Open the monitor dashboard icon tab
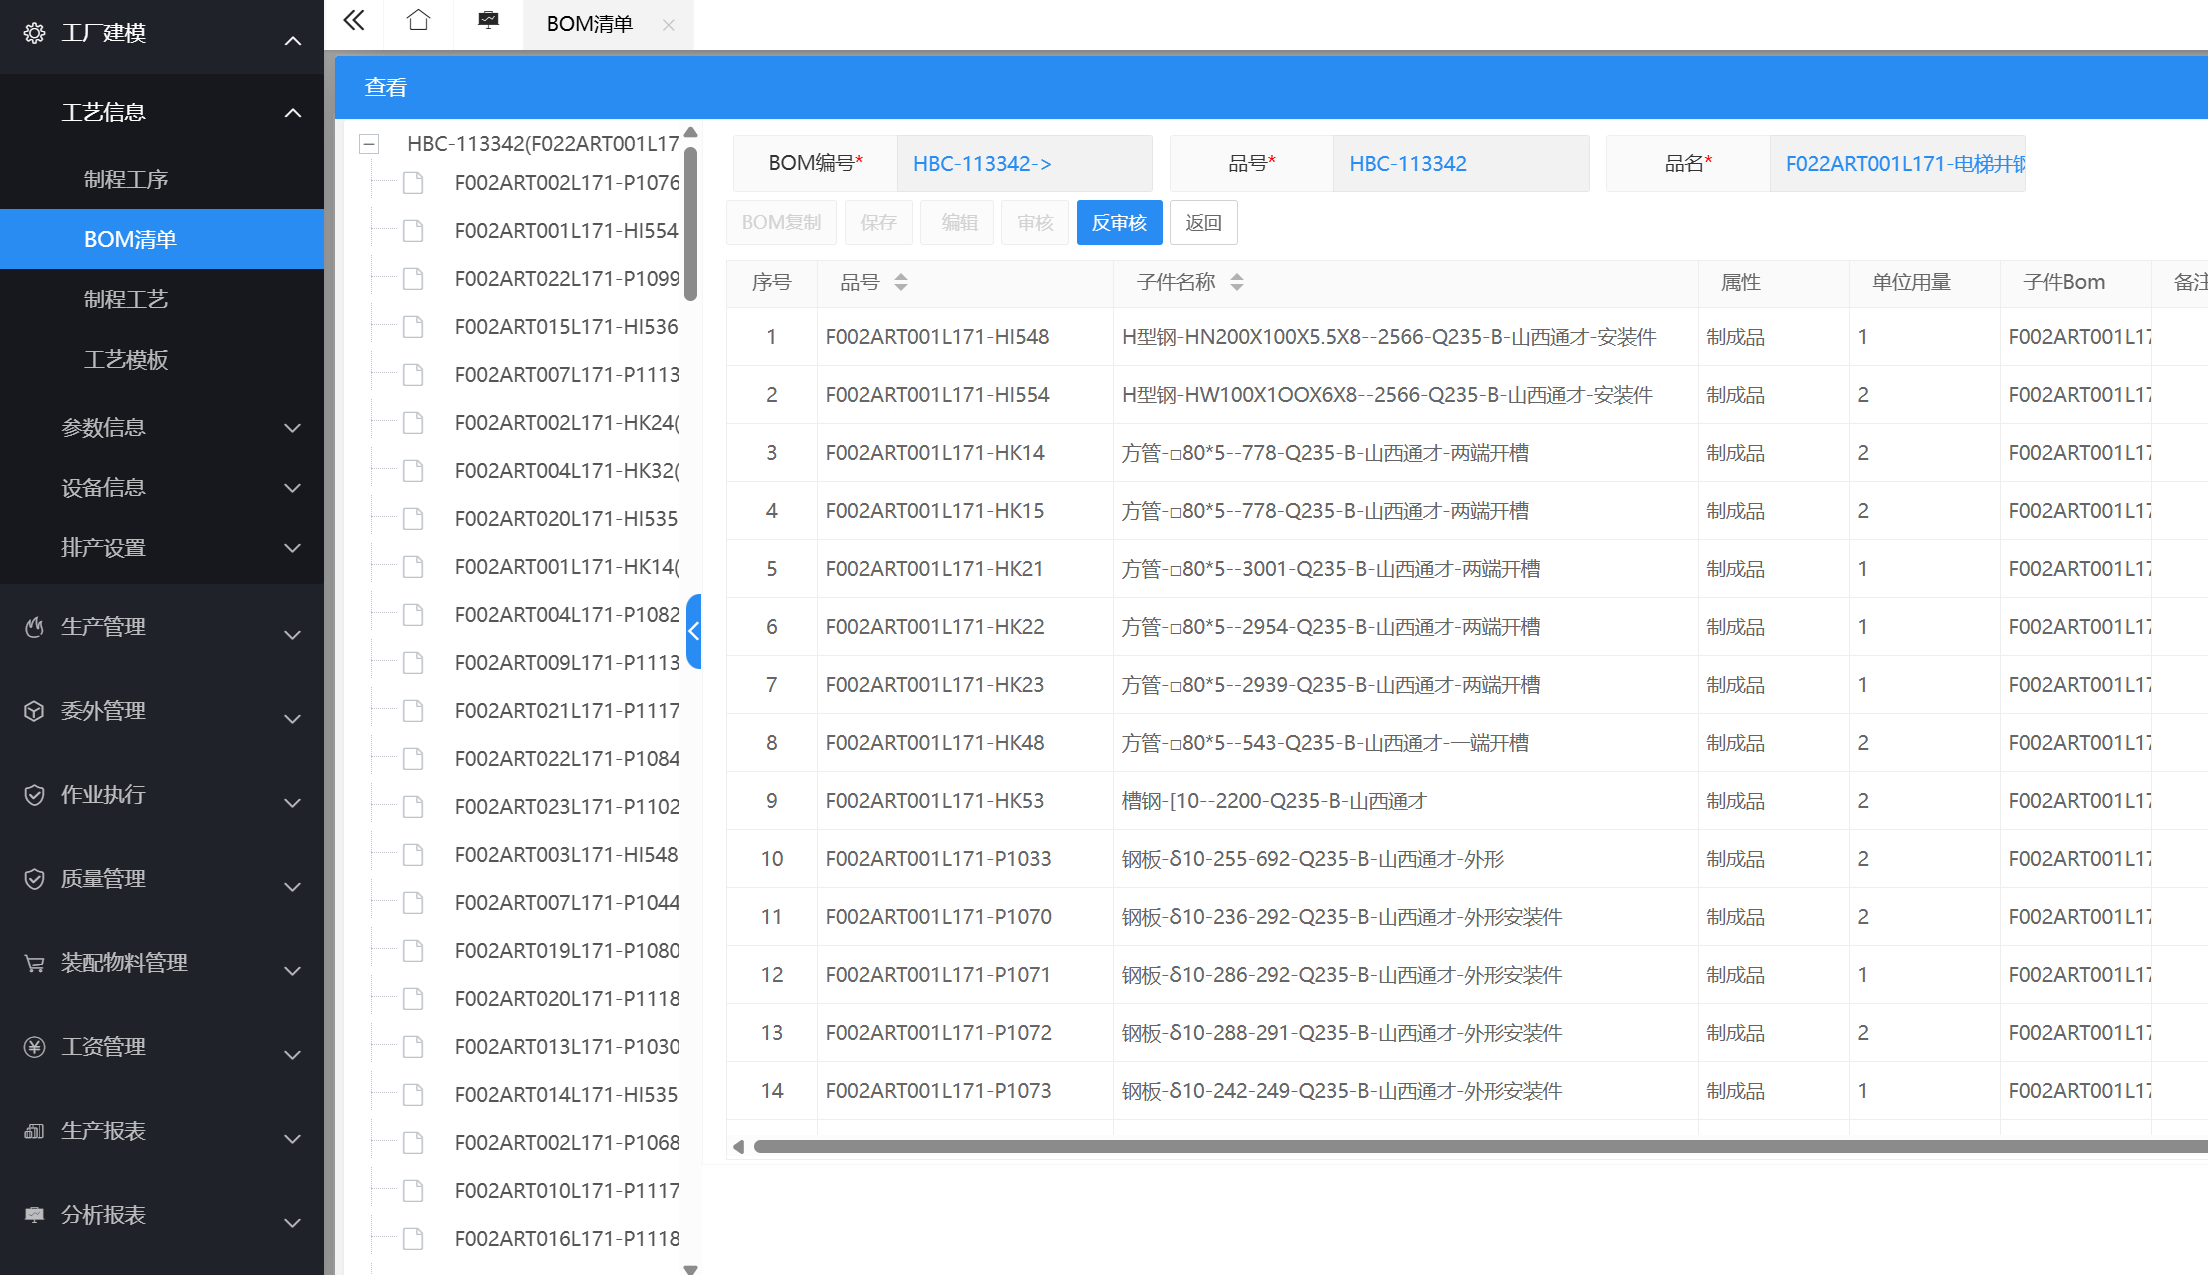The height and width of the screenshot is (1275, 2208). (x=488, y=21)
